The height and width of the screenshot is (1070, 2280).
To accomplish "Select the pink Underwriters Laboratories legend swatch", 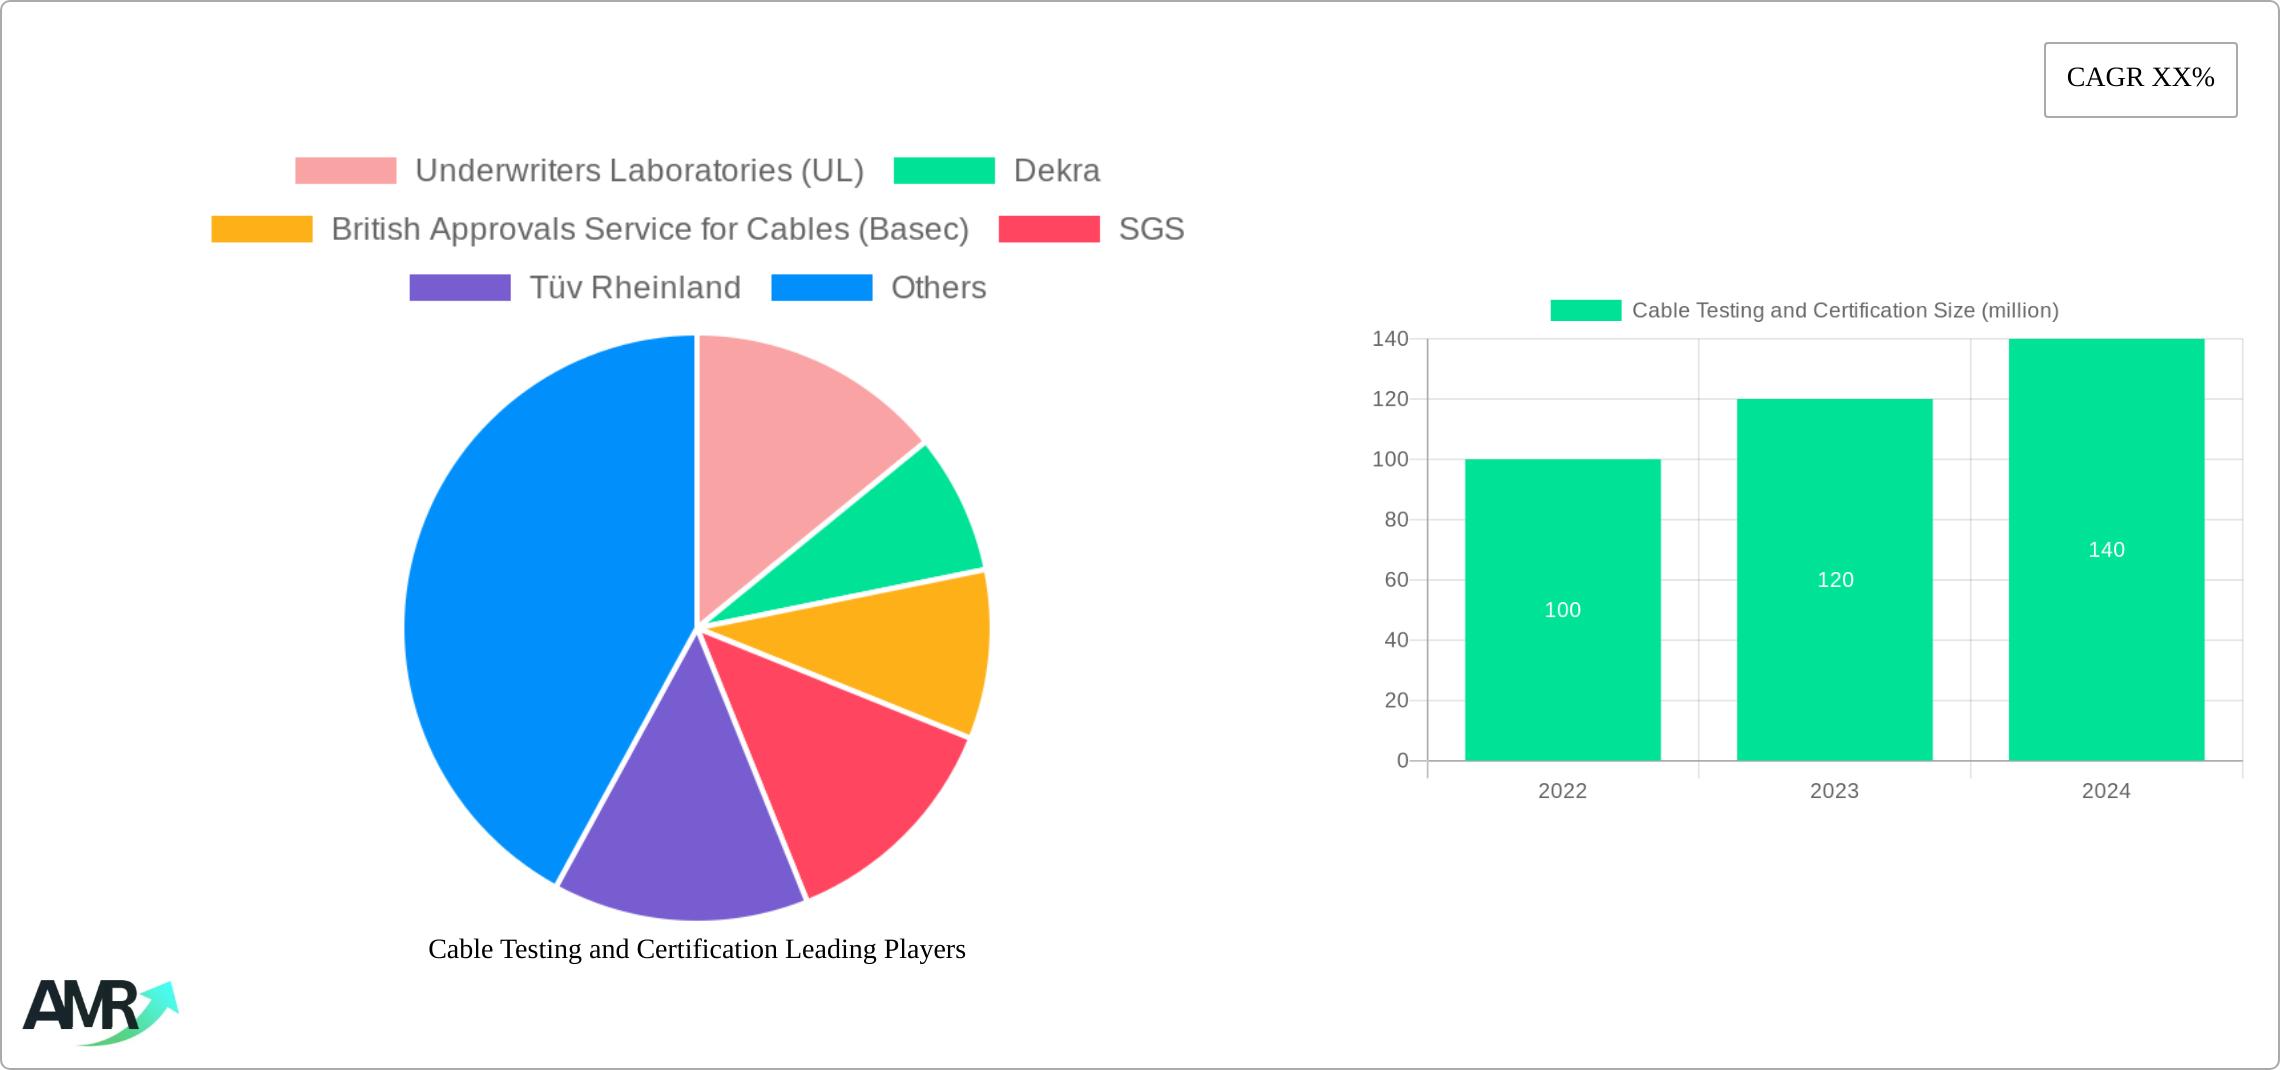I will (345, 170).
